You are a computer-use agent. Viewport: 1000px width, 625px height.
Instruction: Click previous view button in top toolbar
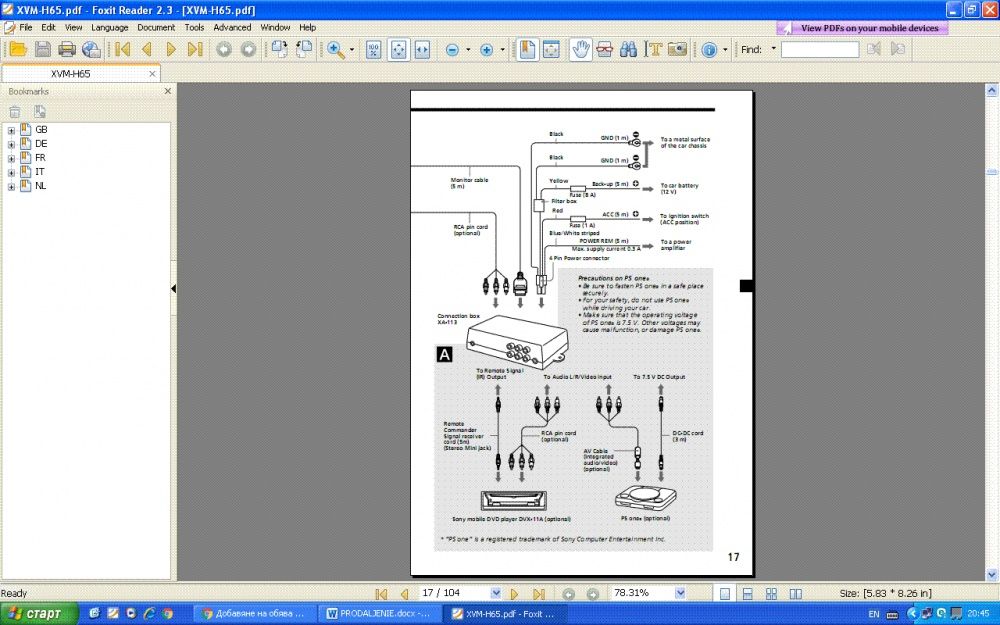click(x=224, y=49)
